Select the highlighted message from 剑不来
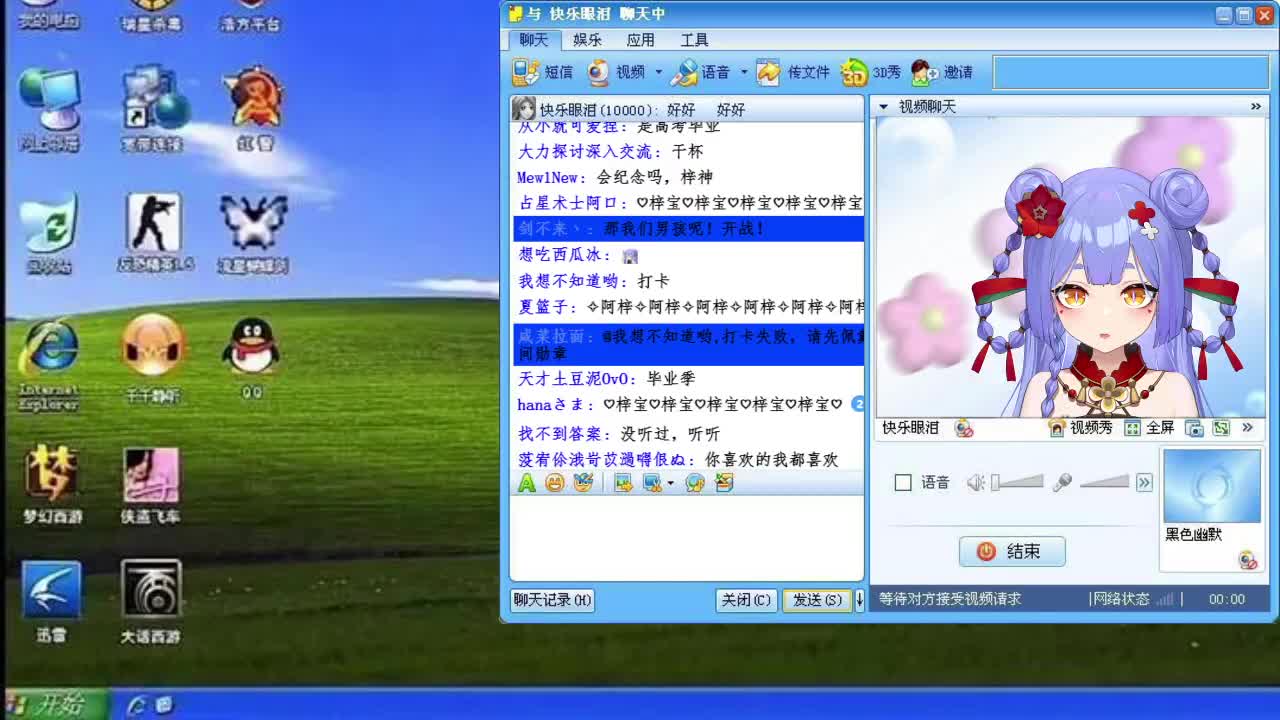Screen dimensions: 1280x720 pos(689,229)
